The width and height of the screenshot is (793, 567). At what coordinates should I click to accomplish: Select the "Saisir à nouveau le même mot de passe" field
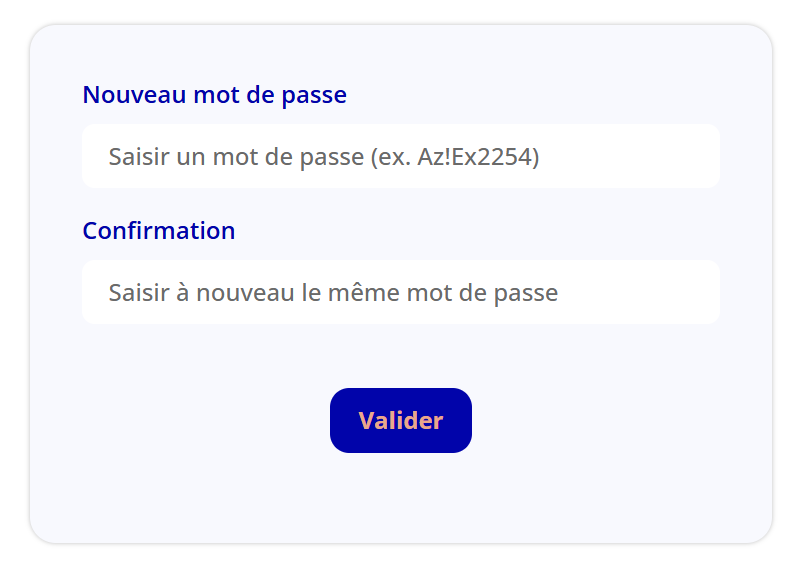(x=400, y=292)
